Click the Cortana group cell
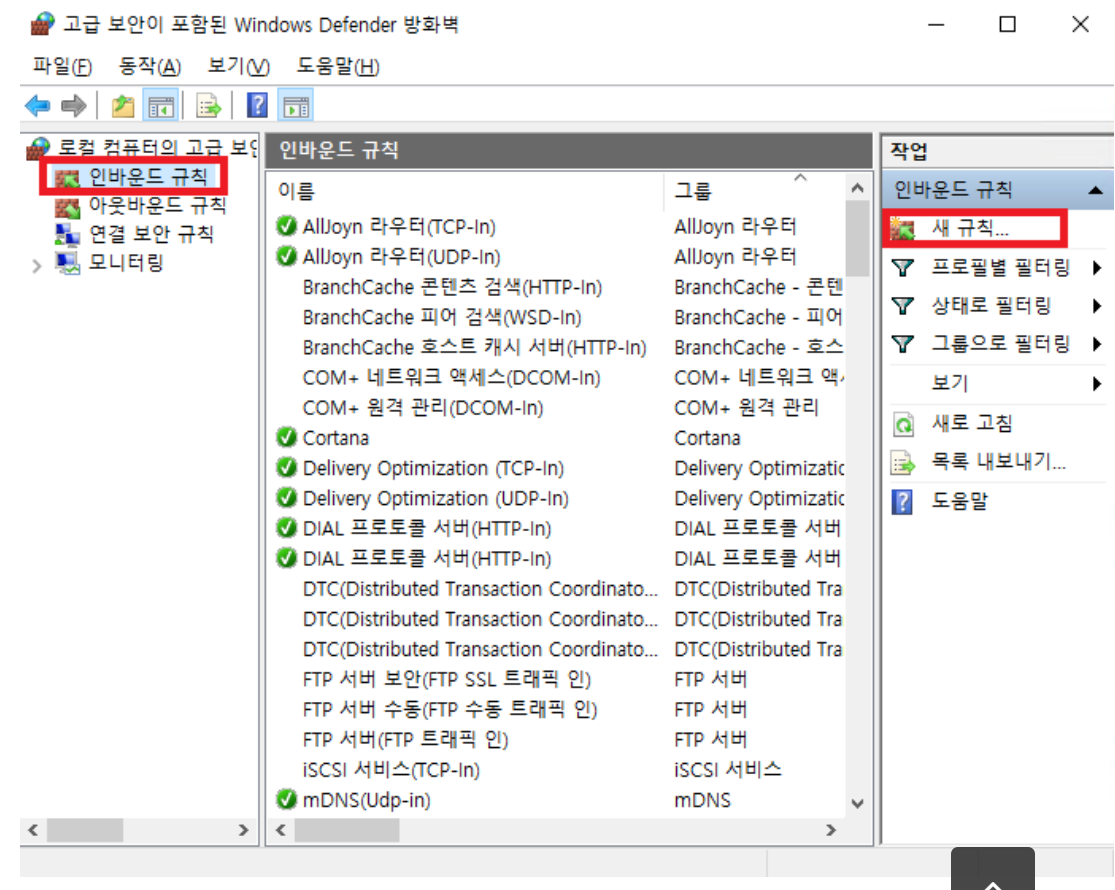This screenshot has width=1115, height=890. [708, 438]
